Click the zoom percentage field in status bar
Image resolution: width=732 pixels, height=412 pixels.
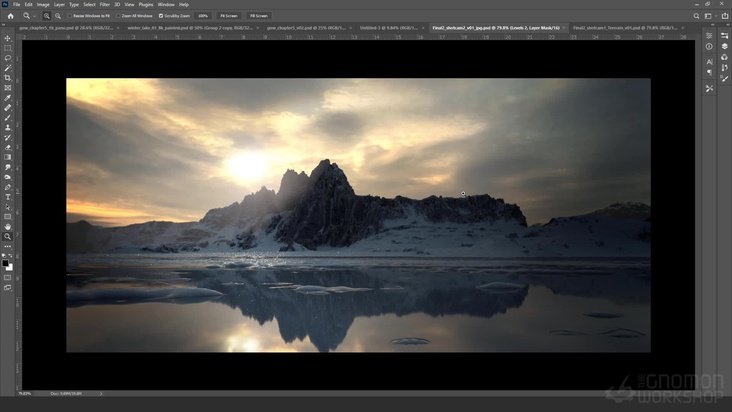click(x=25, y=394)
